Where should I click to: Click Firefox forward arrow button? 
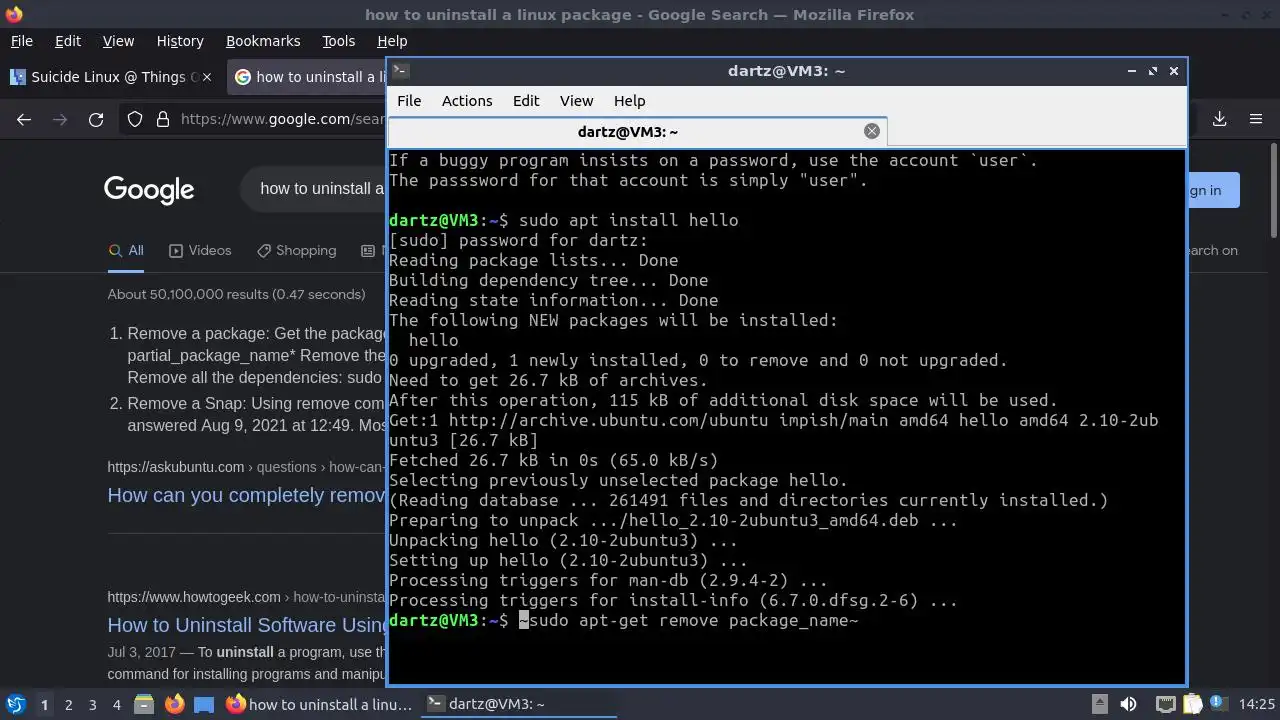click(x=60, y=119)
